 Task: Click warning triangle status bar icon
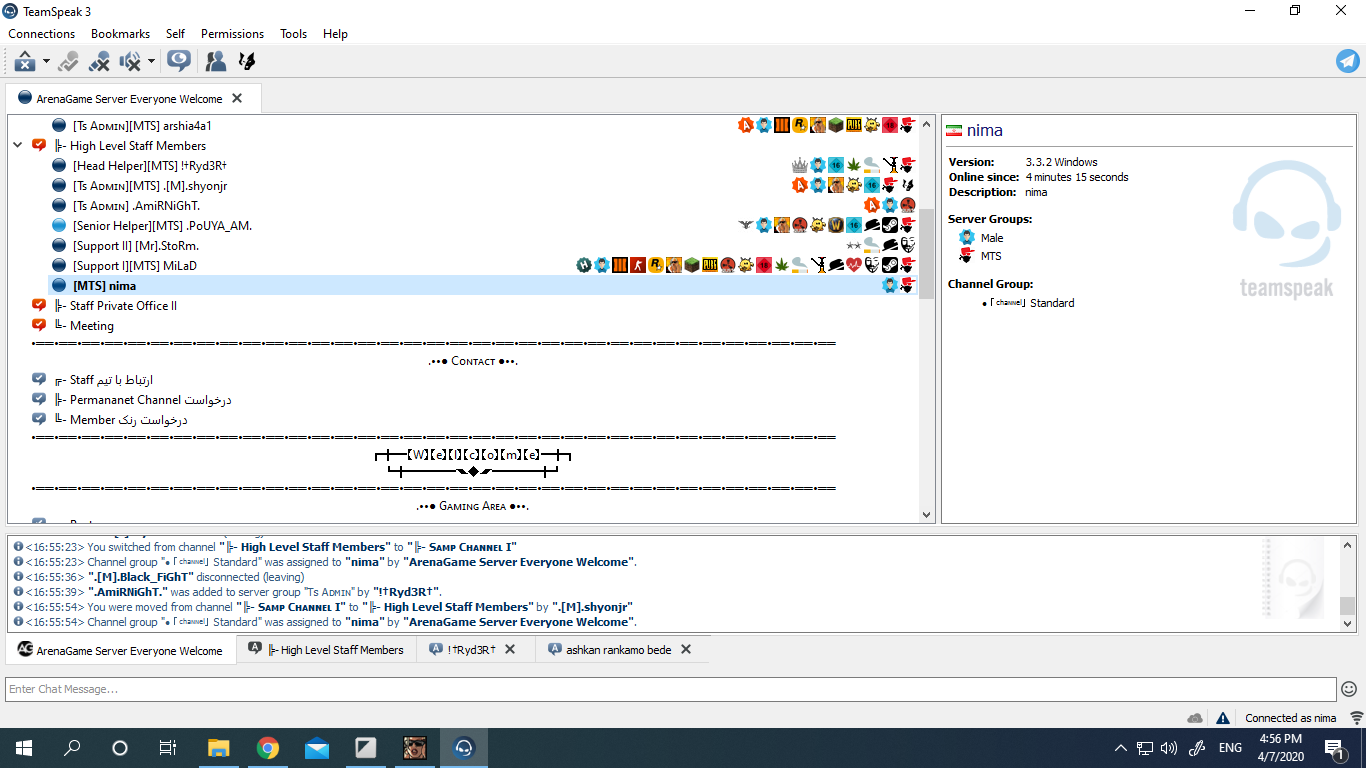click(1222, 718)
